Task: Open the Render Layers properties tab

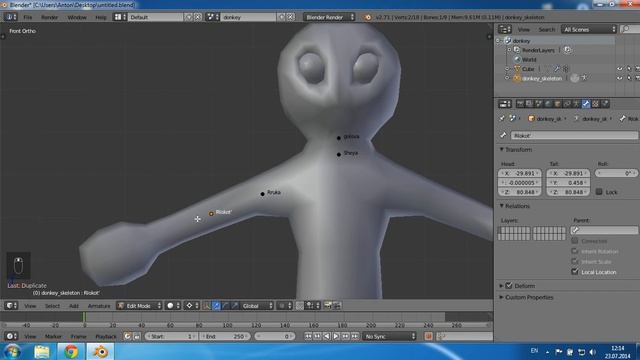Action: (529, 104)
